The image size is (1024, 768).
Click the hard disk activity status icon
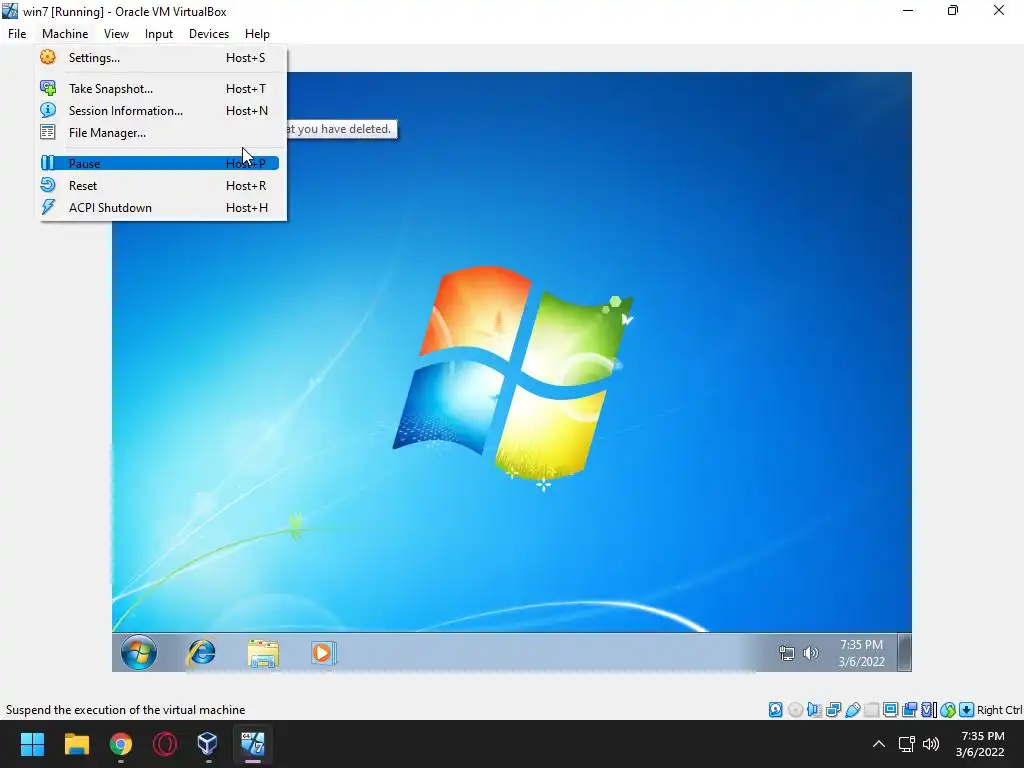click(775, 710)
